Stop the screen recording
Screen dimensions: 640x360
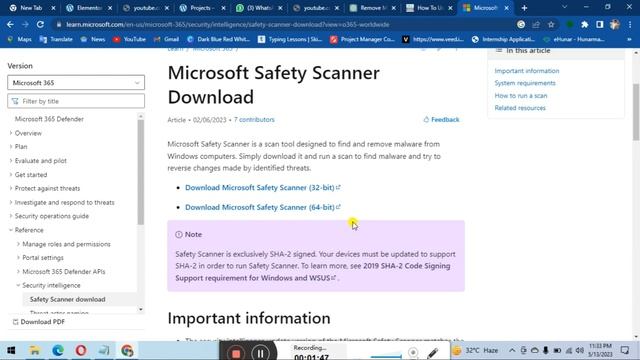[236, 353]
